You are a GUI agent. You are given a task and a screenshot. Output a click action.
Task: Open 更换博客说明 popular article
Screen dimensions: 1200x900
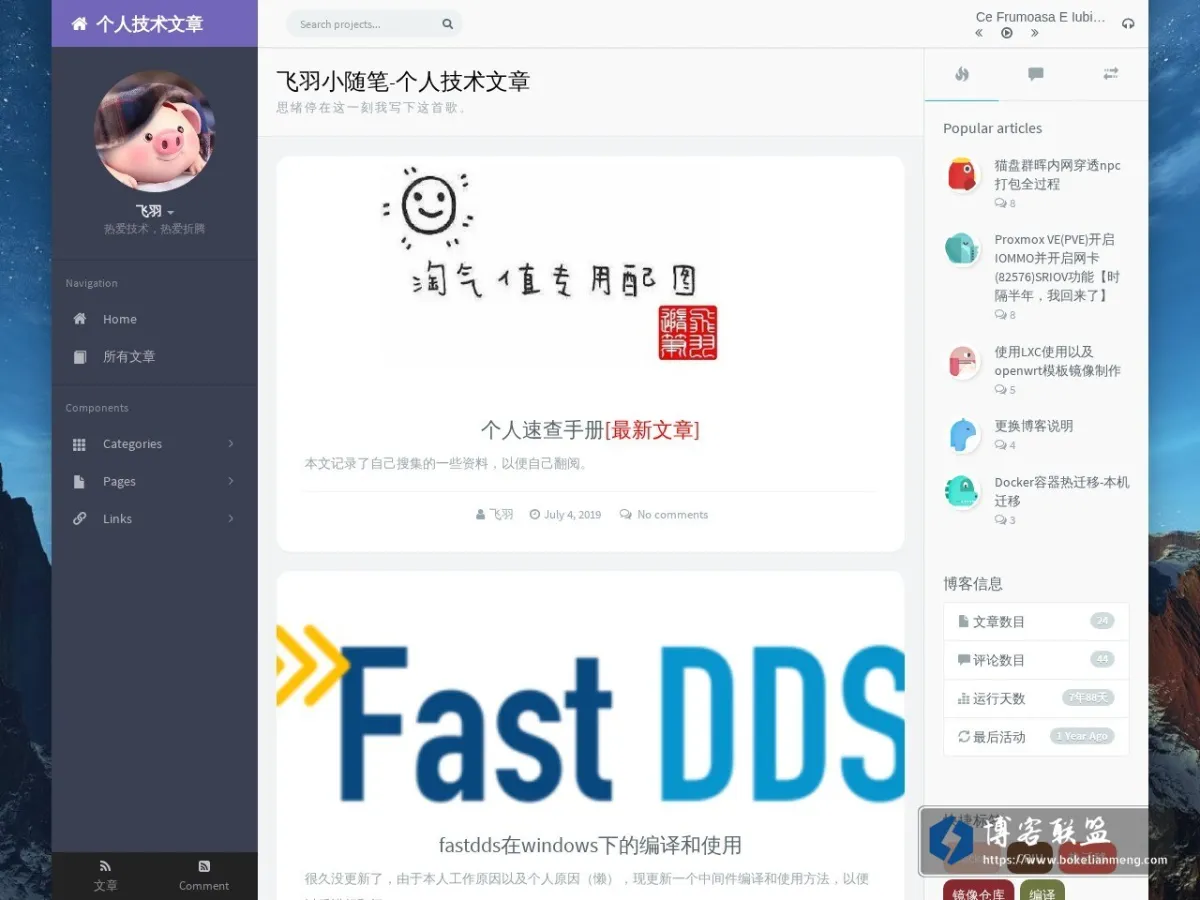click(x=1033, y=426)
